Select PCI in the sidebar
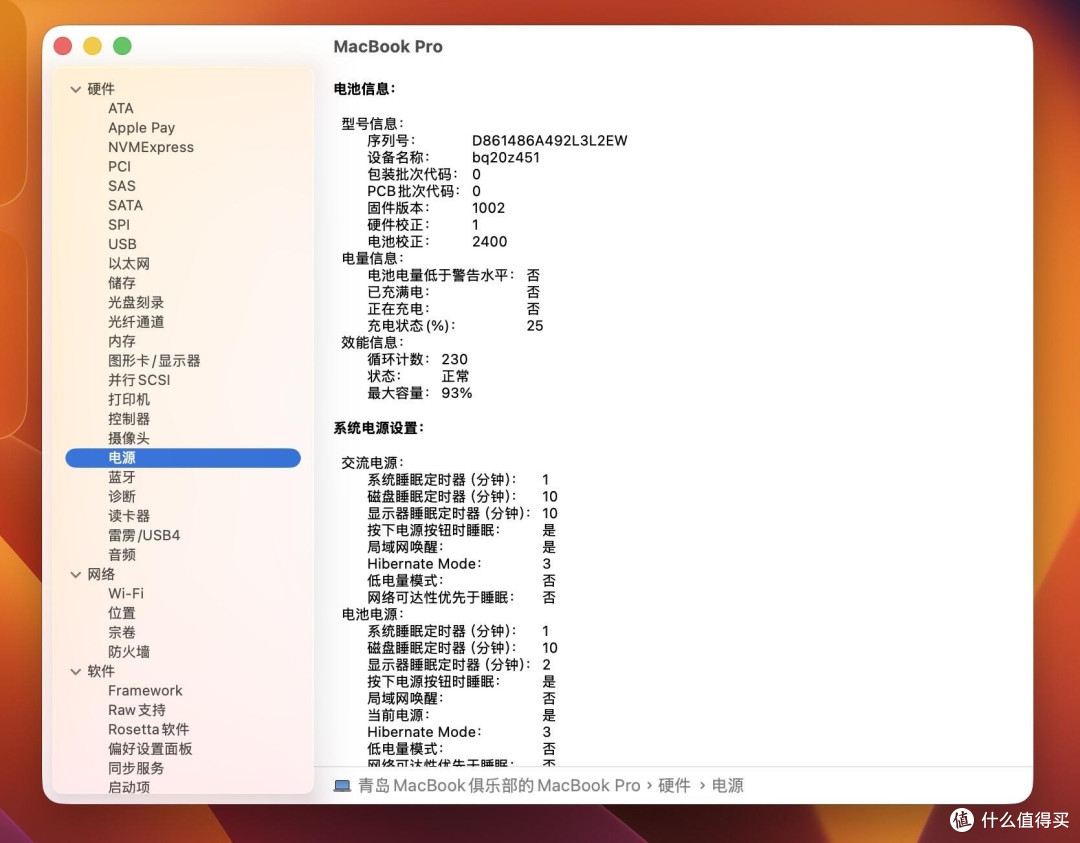This screenshot has width=1080, height=843. pyautogui.click(x=119, y=166)
